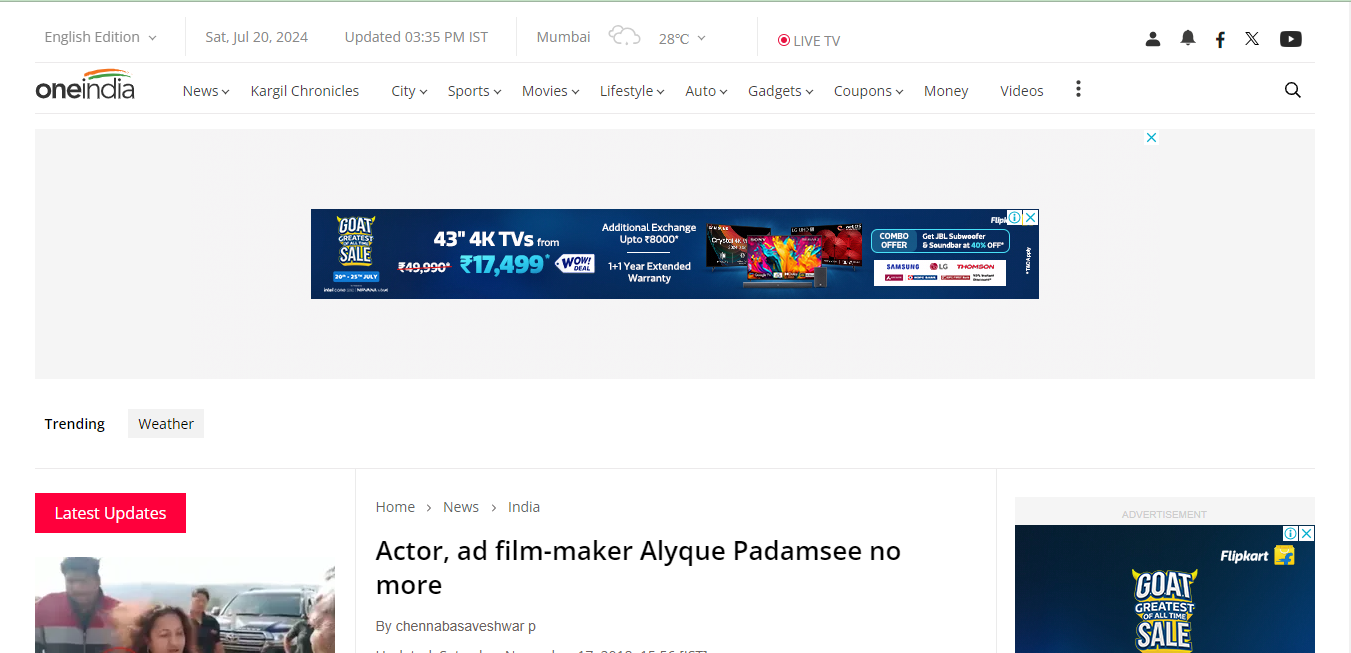Open the Facebook icon in header
The width and height of the screenshot is (1351, 653).
tap(1220, 39)
